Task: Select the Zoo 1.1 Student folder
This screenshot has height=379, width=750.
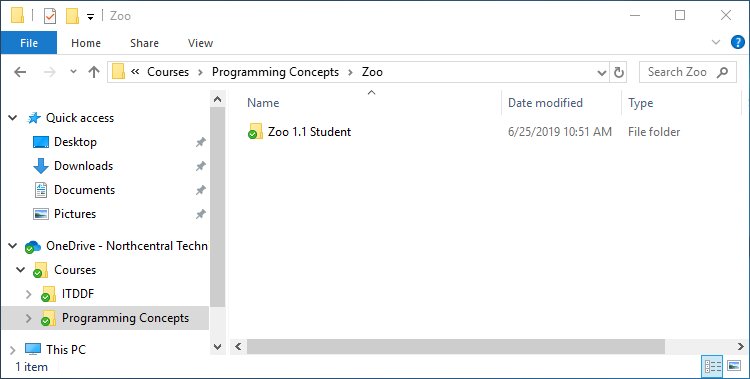Action: (309, 132)
